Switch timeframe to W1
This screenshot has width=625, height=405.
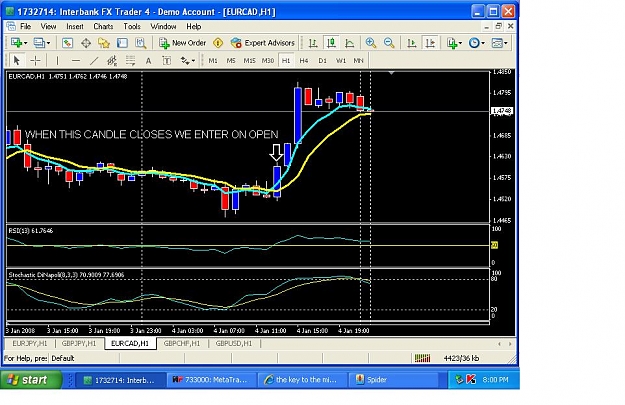[341, 61]
